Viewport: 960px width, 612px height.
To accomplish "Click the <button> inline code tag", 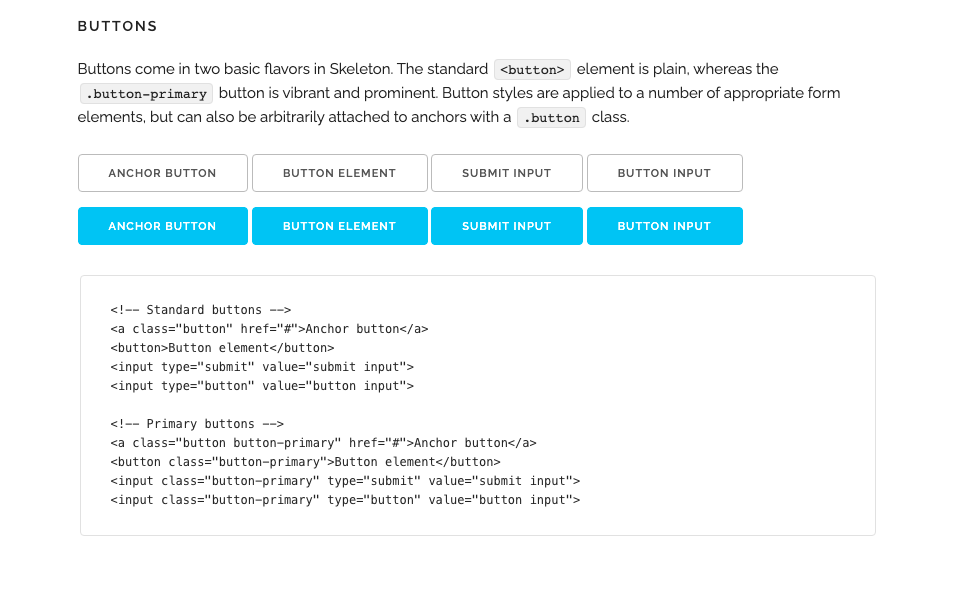I will pyautogui.click(x=532, y=69).
